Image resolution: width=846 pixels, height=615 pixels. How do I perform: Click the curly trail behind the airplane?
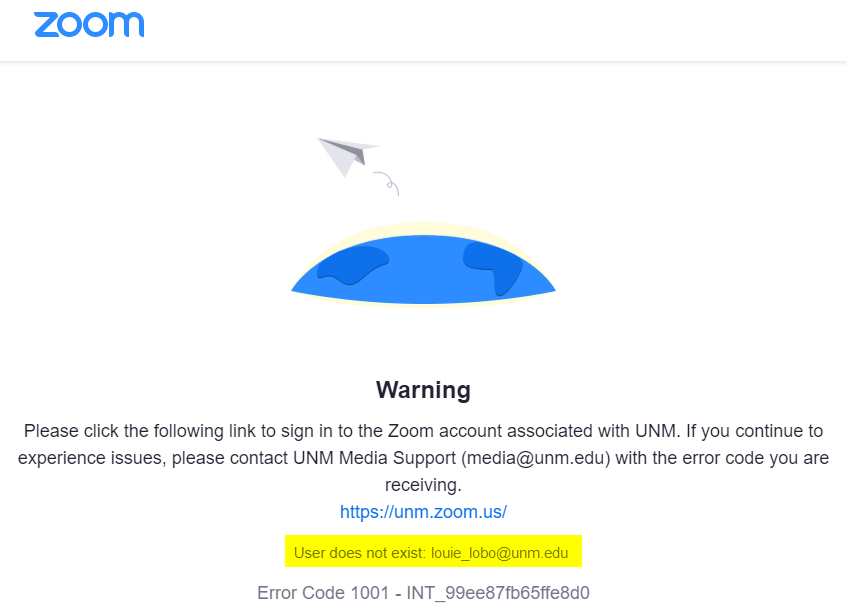pyautogui.click(x=388, y=182)
